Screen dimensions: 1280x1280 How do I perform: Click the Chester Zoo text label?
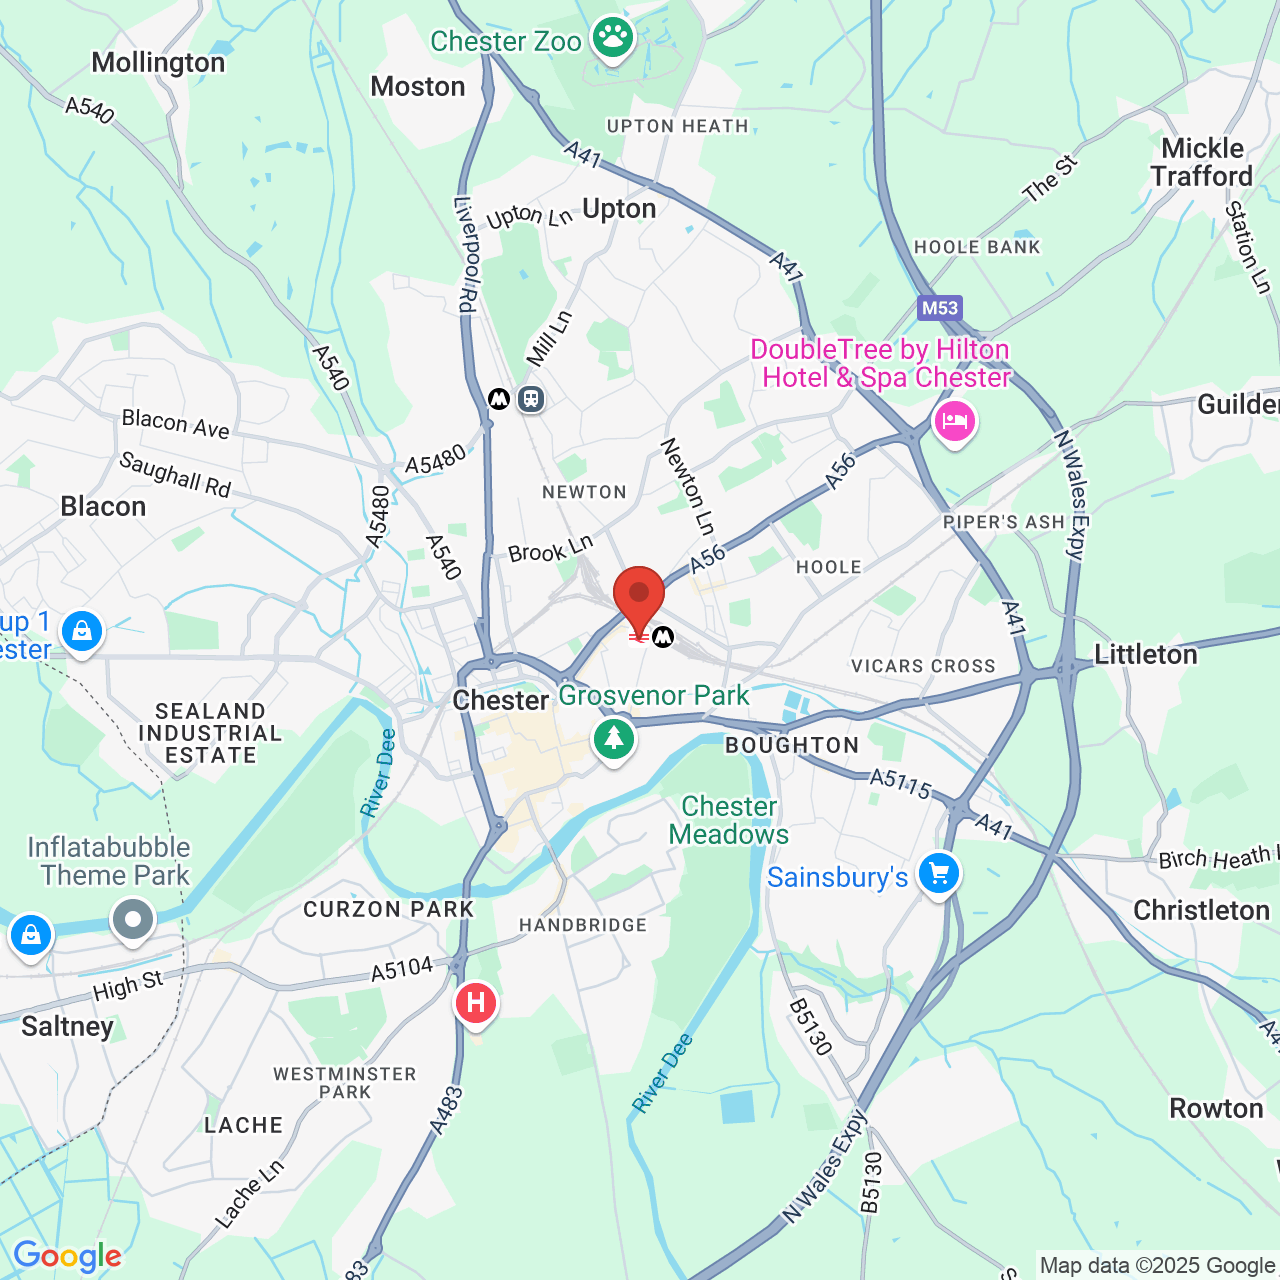(506, 41)
